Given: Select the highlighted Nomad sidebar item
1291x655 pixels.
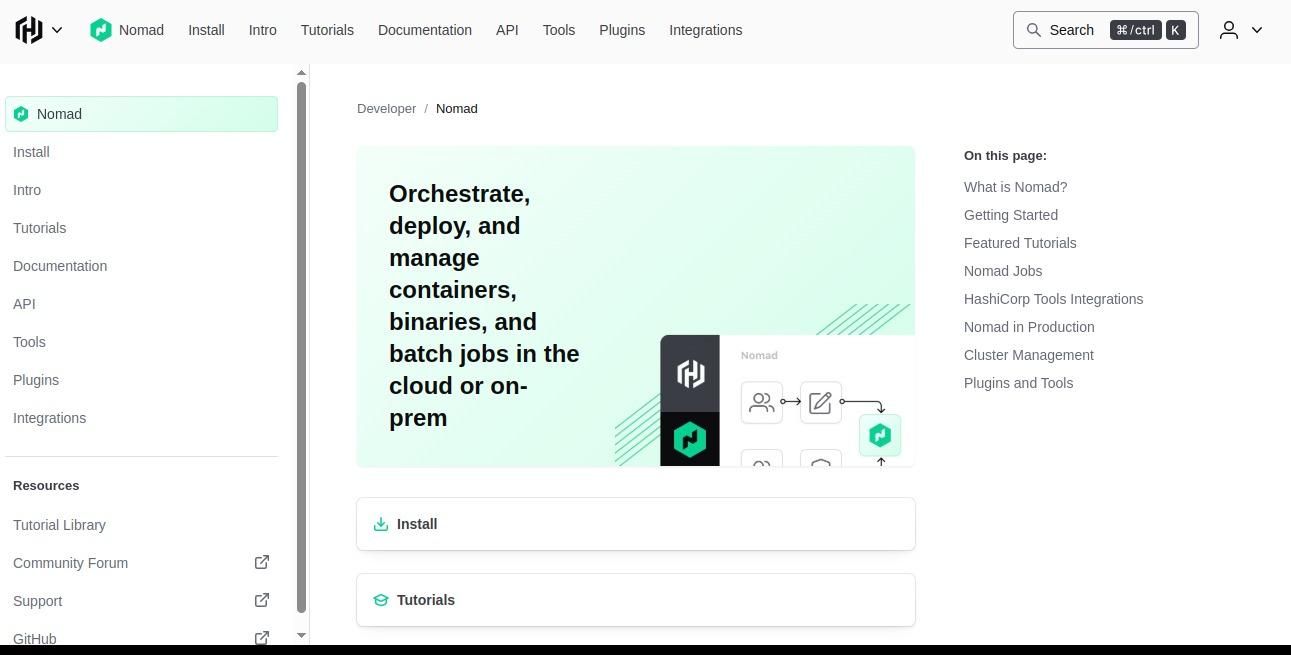Looking at the screenshot, I should tap(141, 114).
